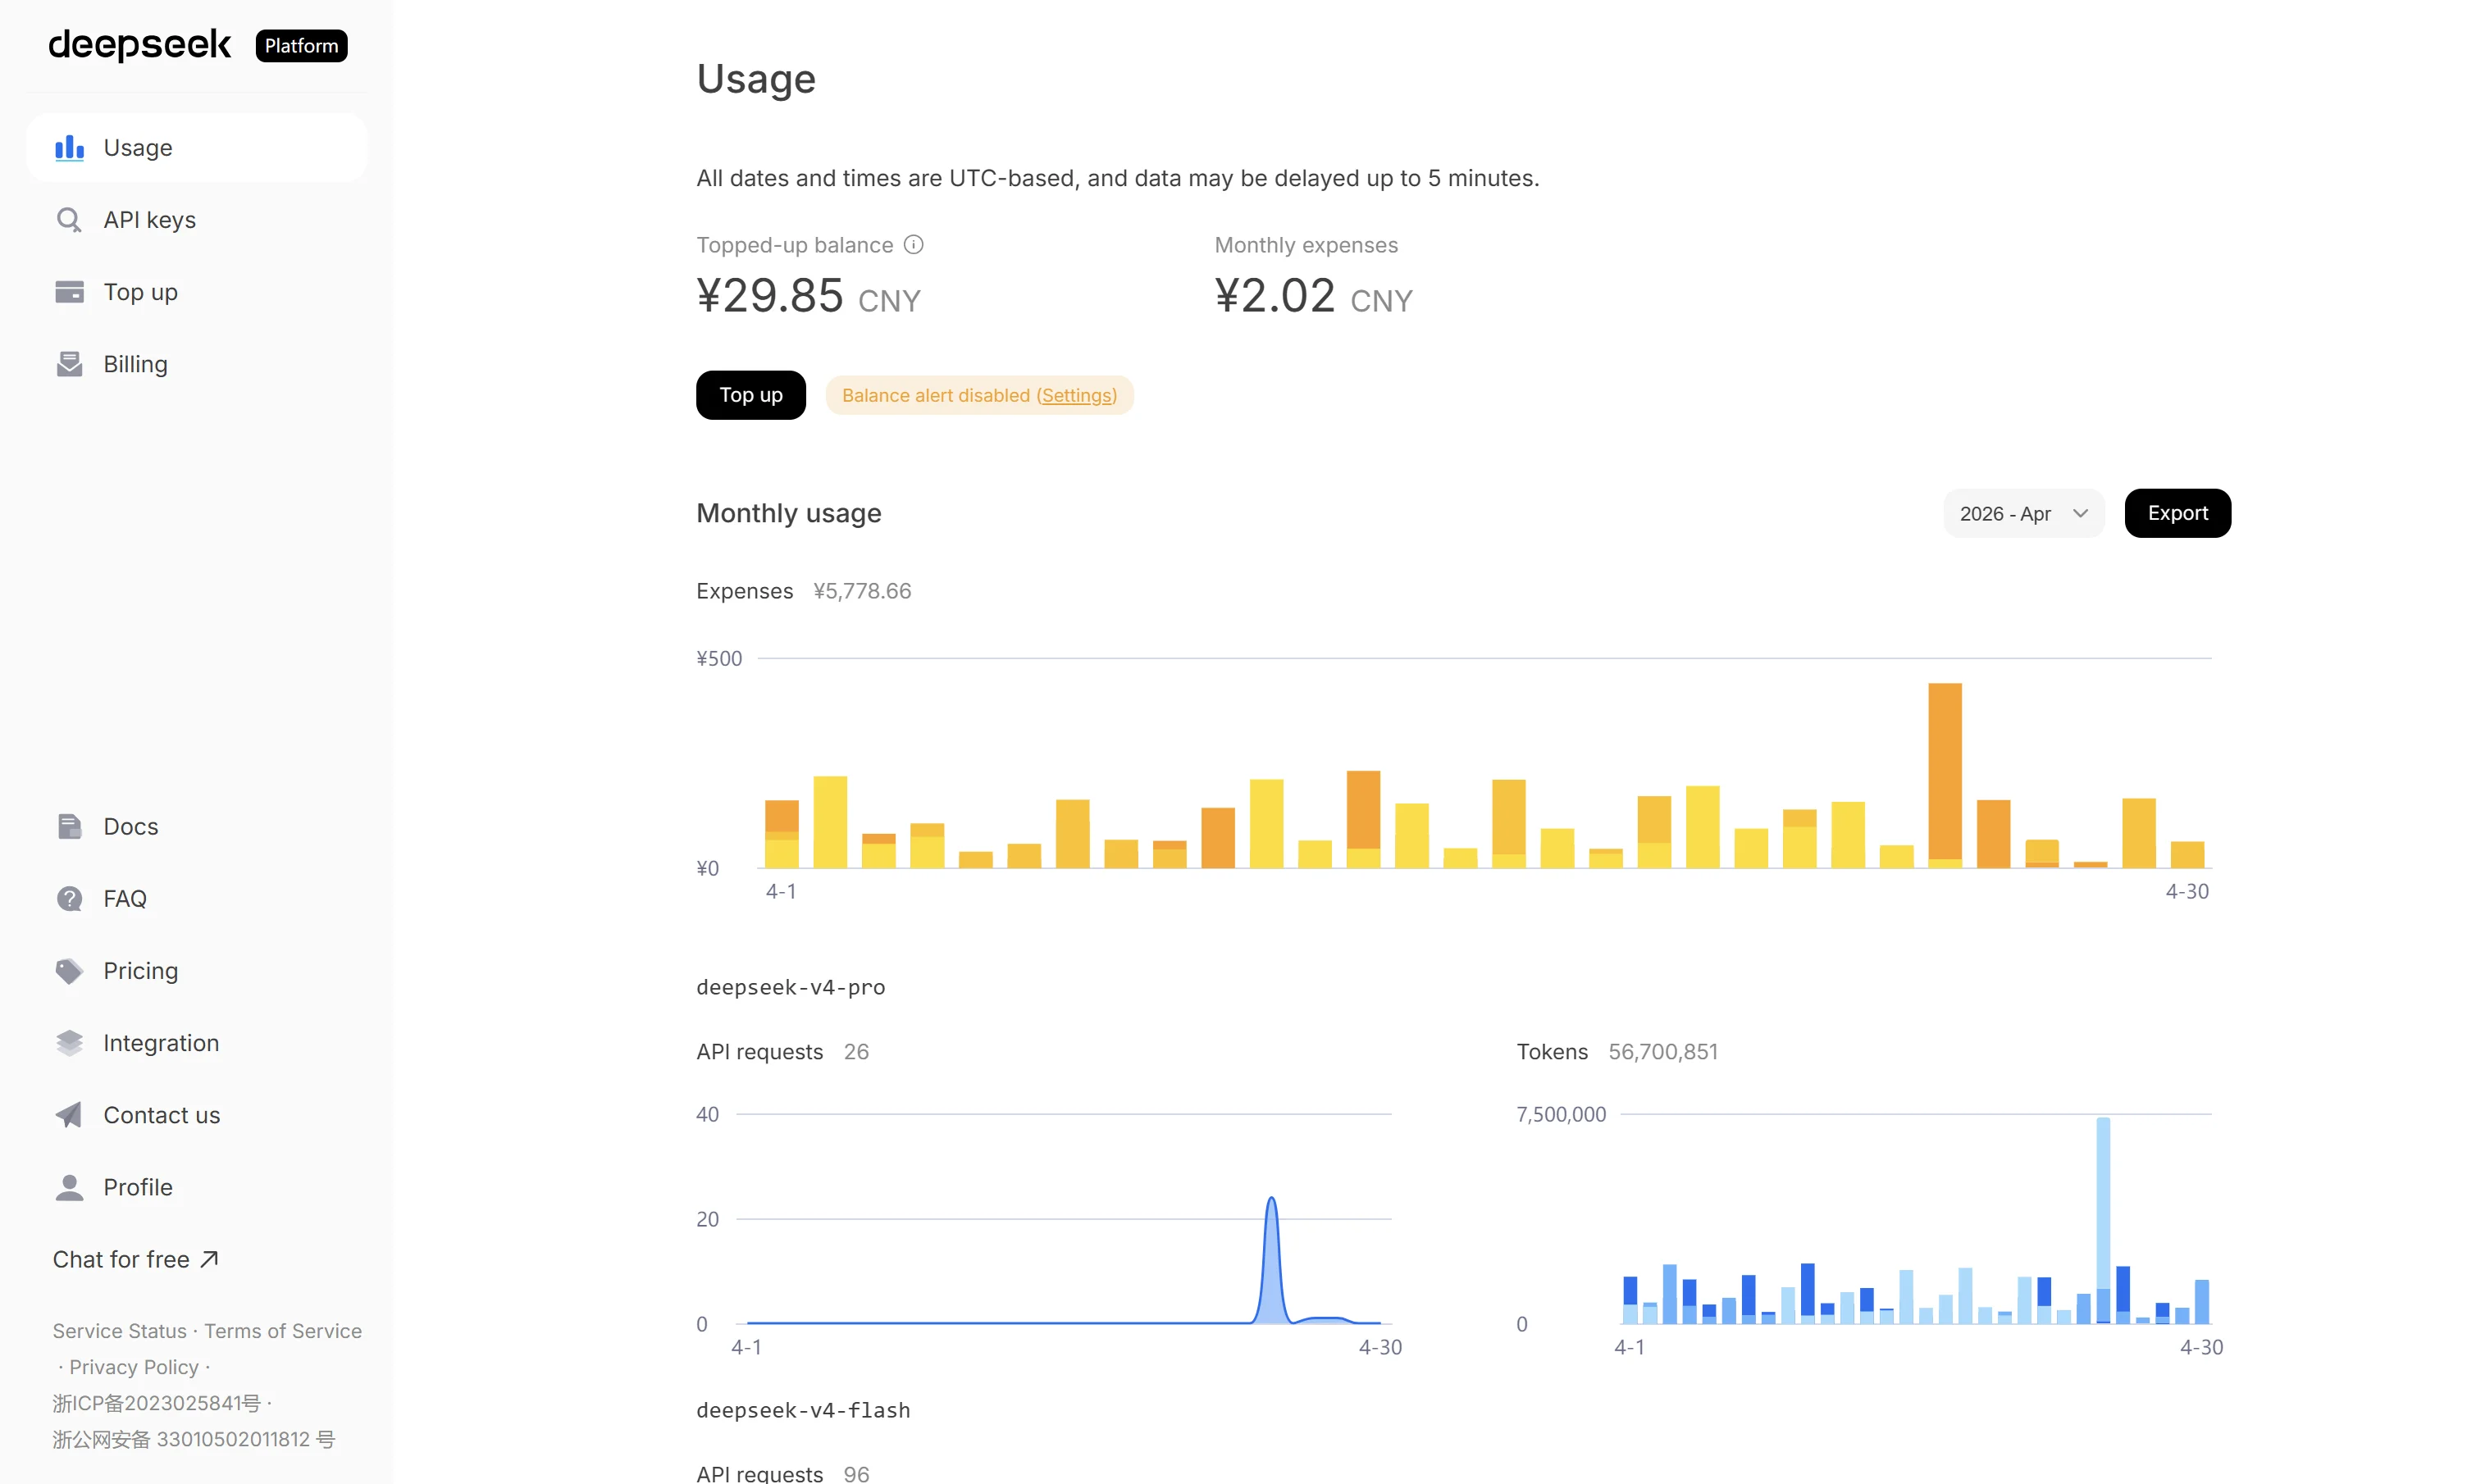2467x1484 pixels.
Task: Click the Chat for free arrow icon
Action: (209, 1259)
